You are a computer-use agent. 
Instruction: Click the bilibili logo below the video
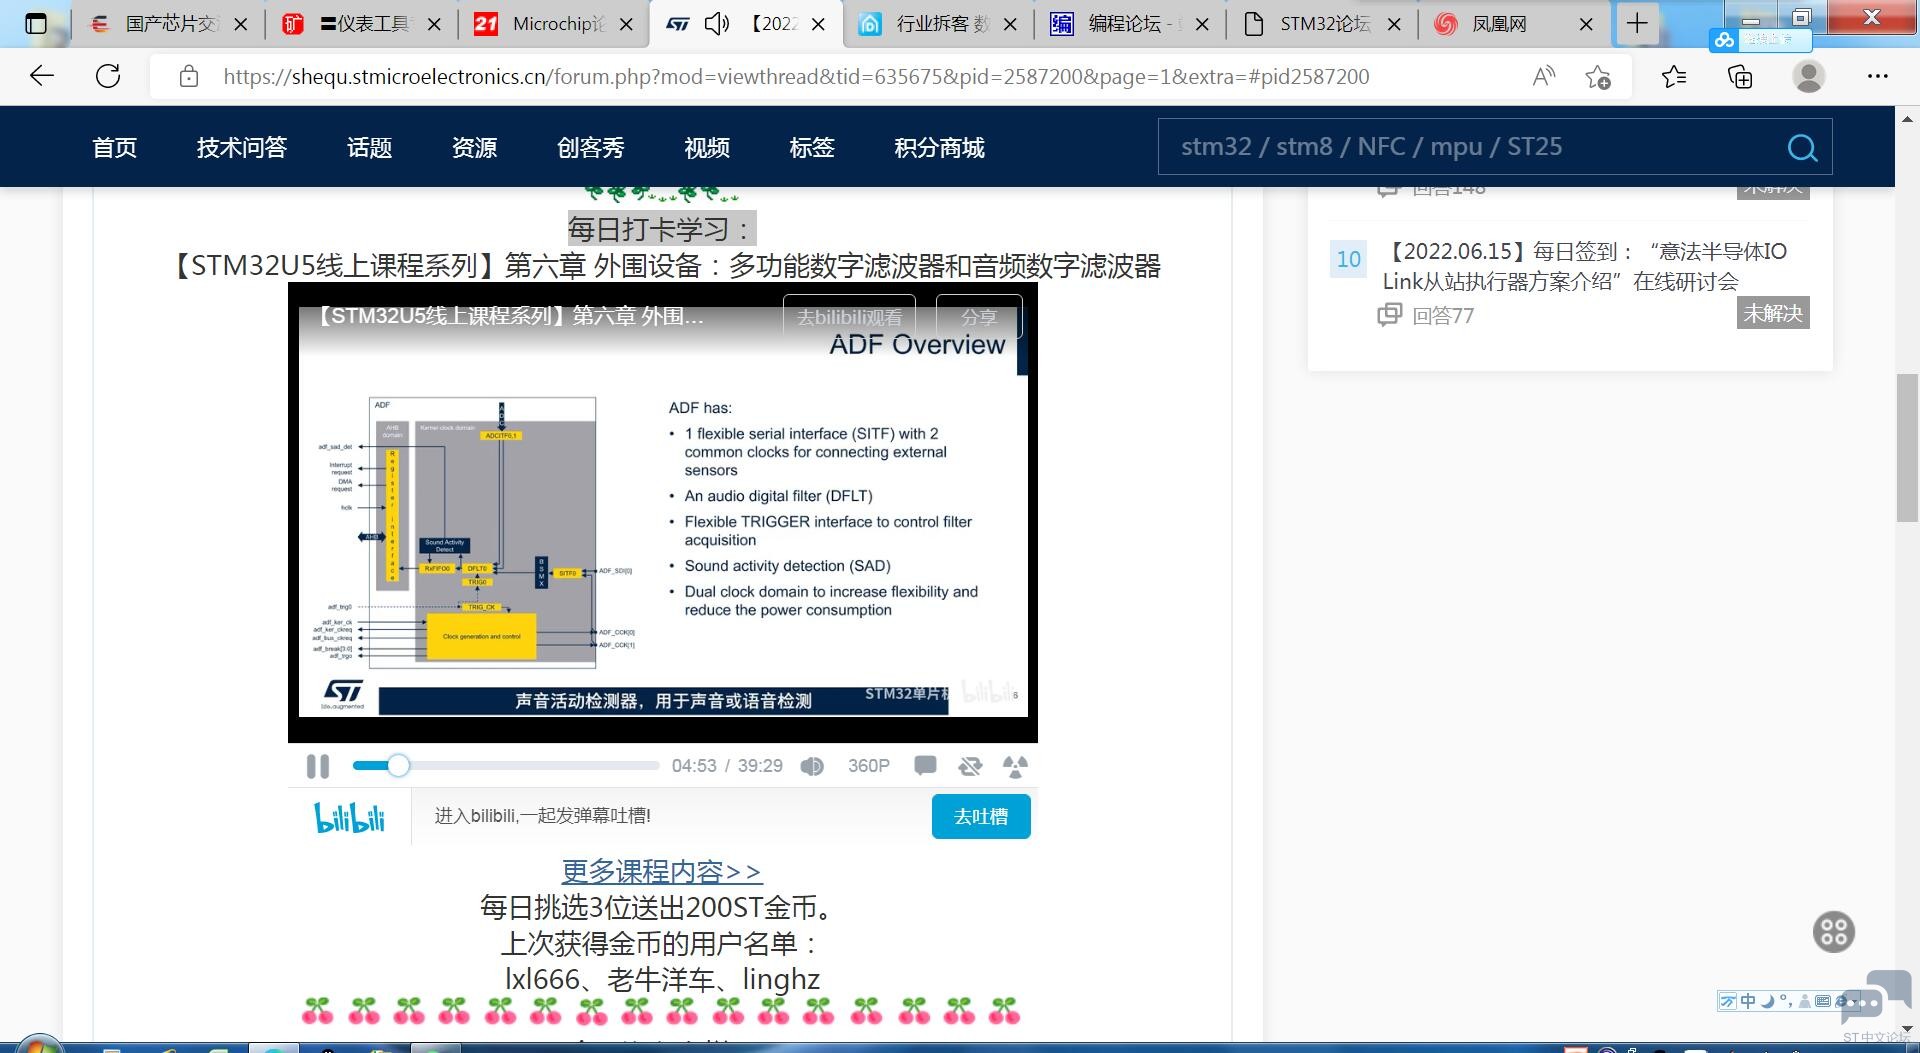coord(350,817)
